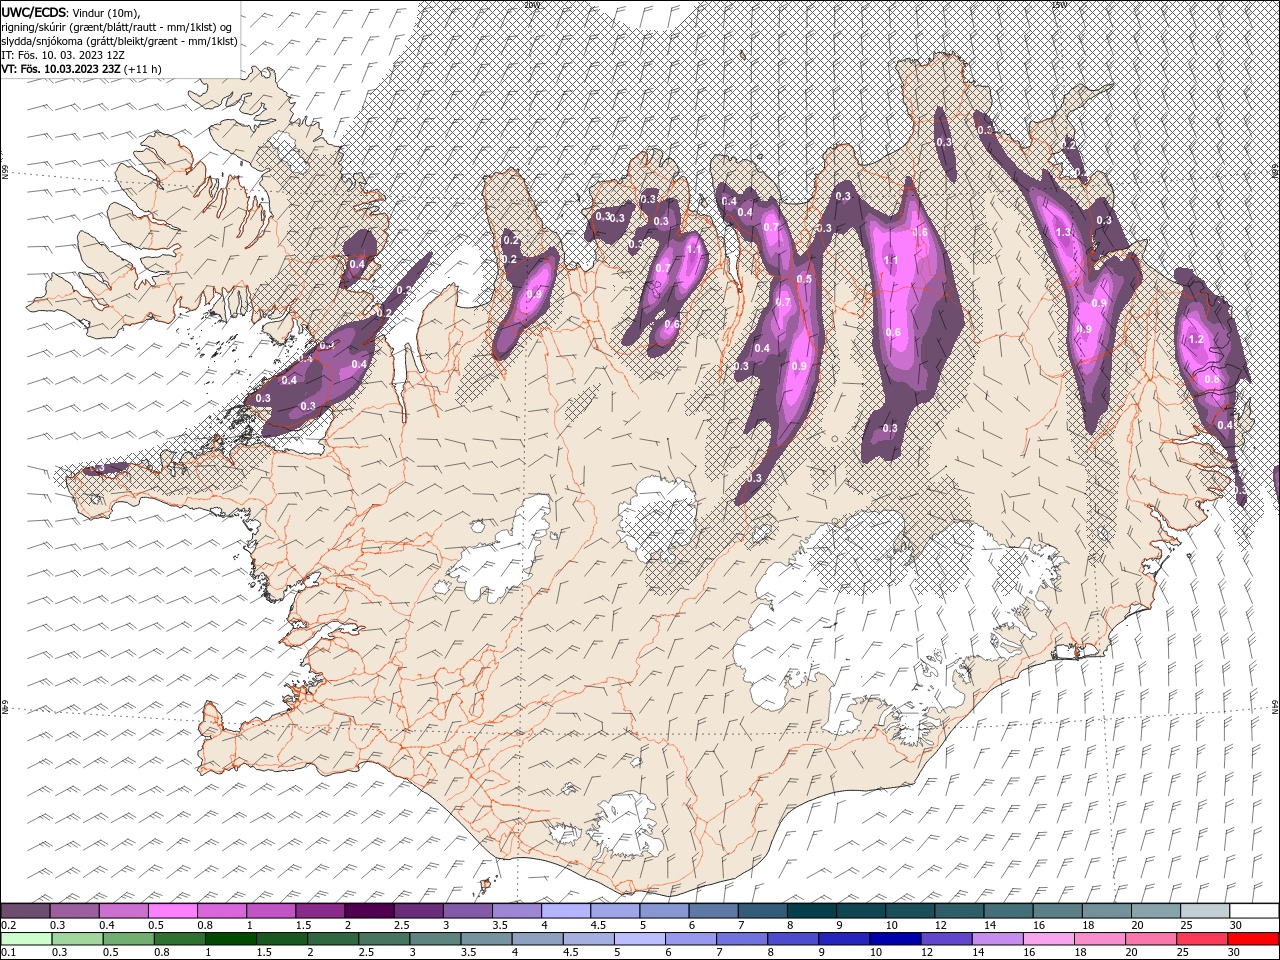This screenshot has width=1280, height=960.
Task: Pick the 8–9 blue rain swatch
Action: (x=791, y=939)
